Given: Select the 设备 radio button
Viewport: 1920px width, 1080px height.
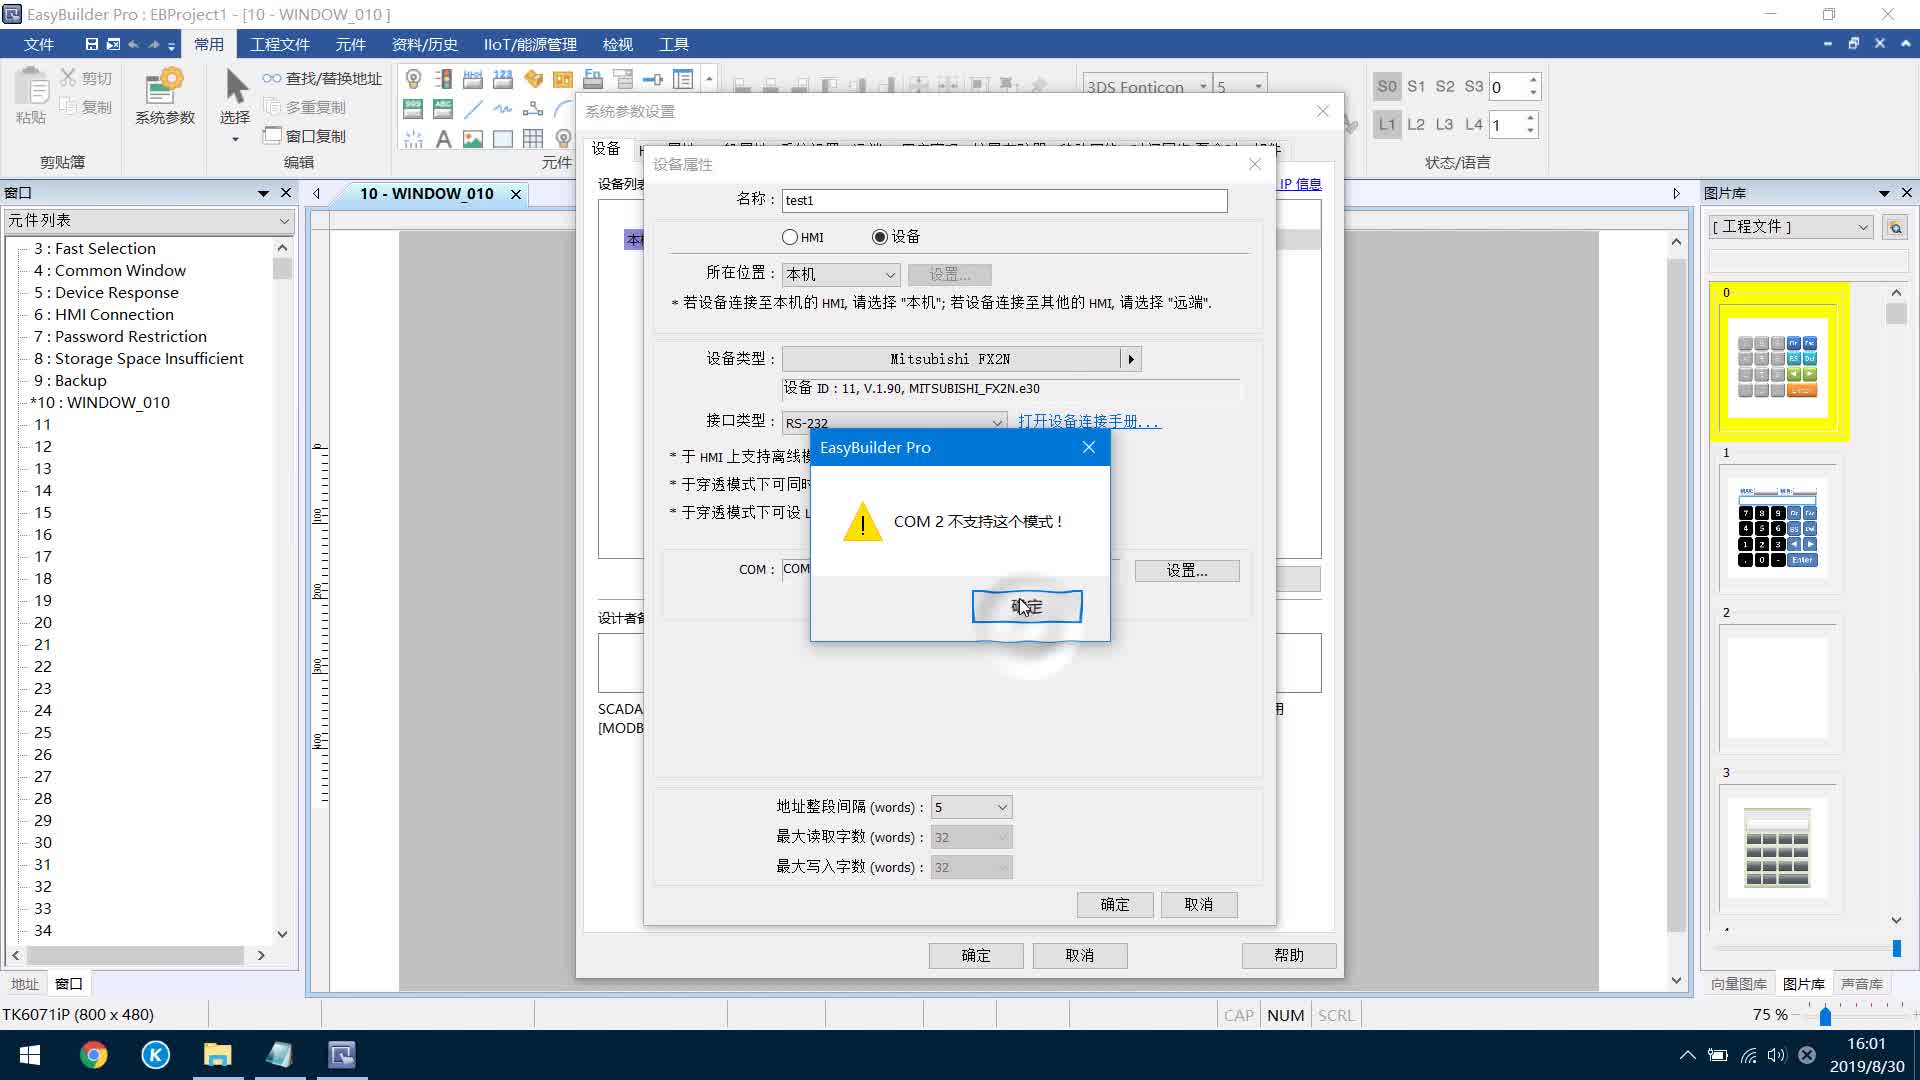Looking at the screenshot, I should 880,237.
